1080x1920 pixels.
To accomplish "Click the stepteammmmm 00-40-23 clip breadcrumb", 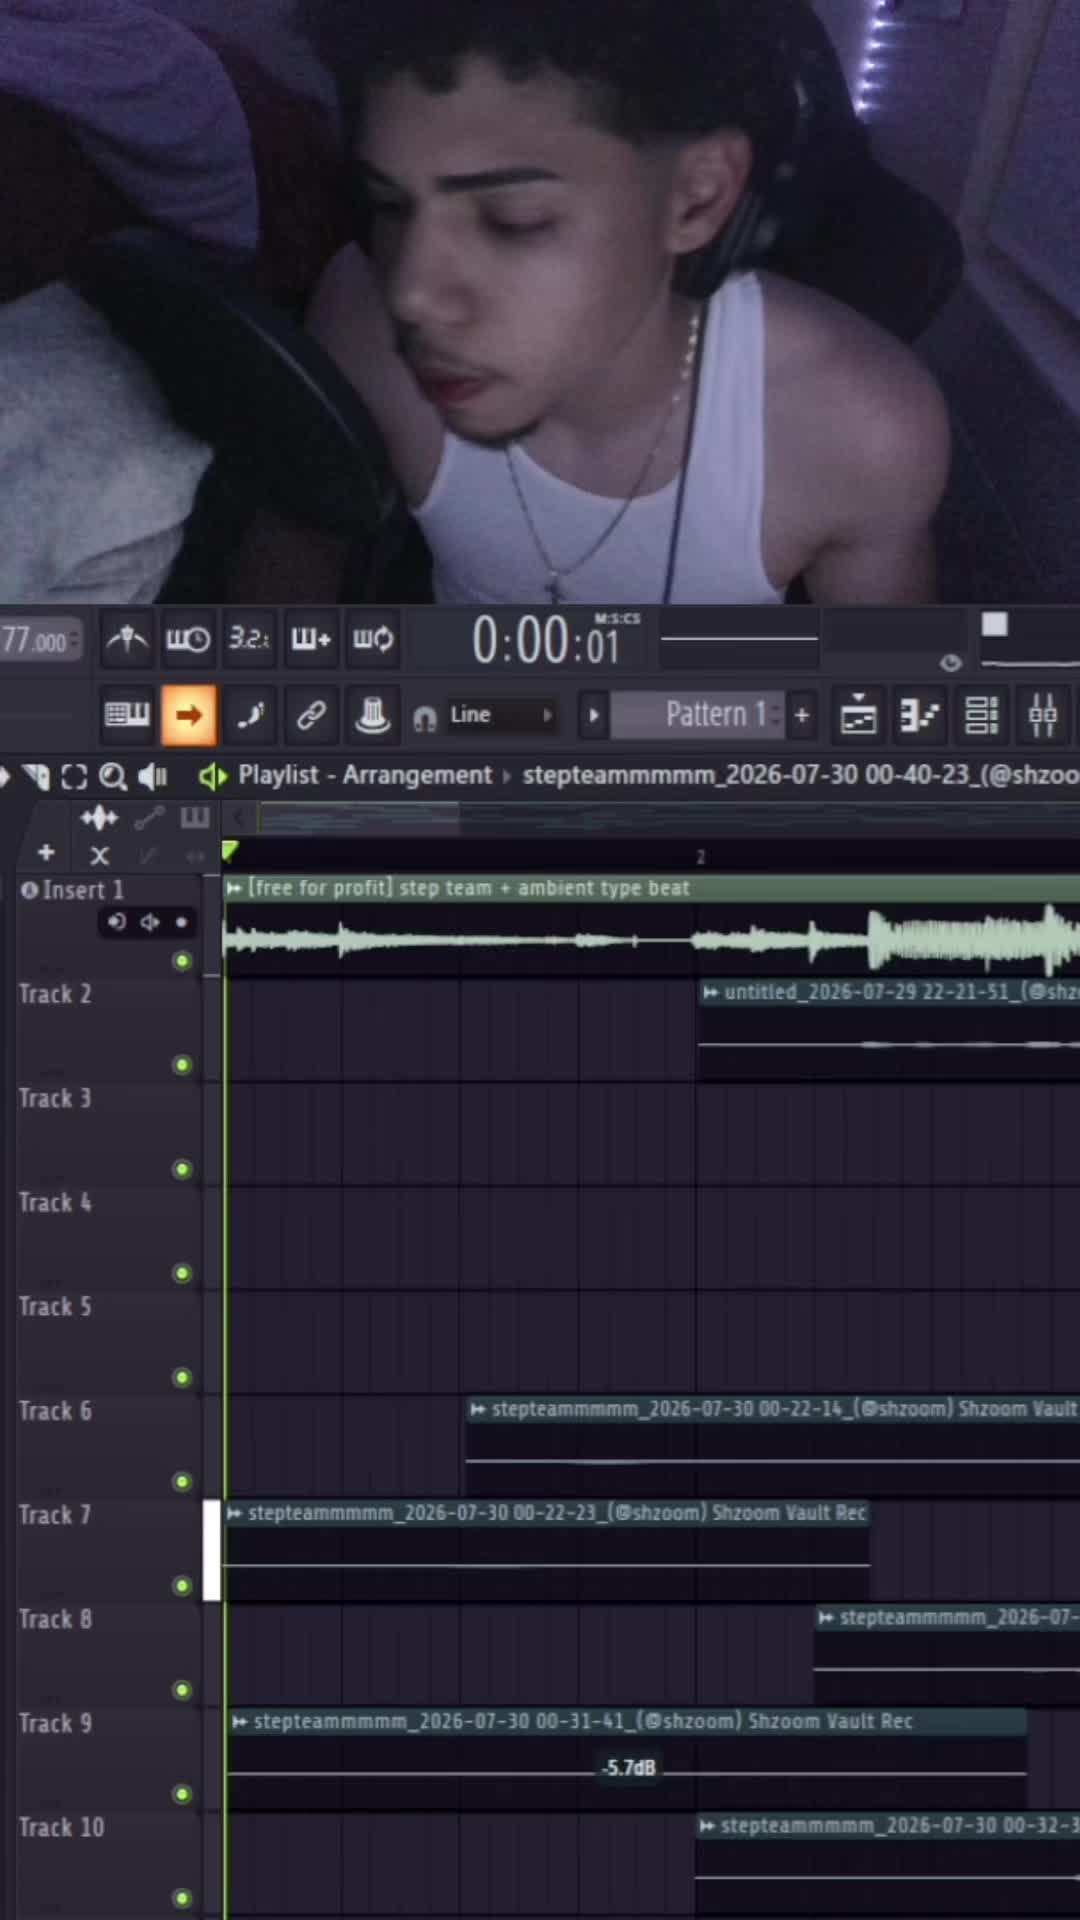I will tap(801, 775).
